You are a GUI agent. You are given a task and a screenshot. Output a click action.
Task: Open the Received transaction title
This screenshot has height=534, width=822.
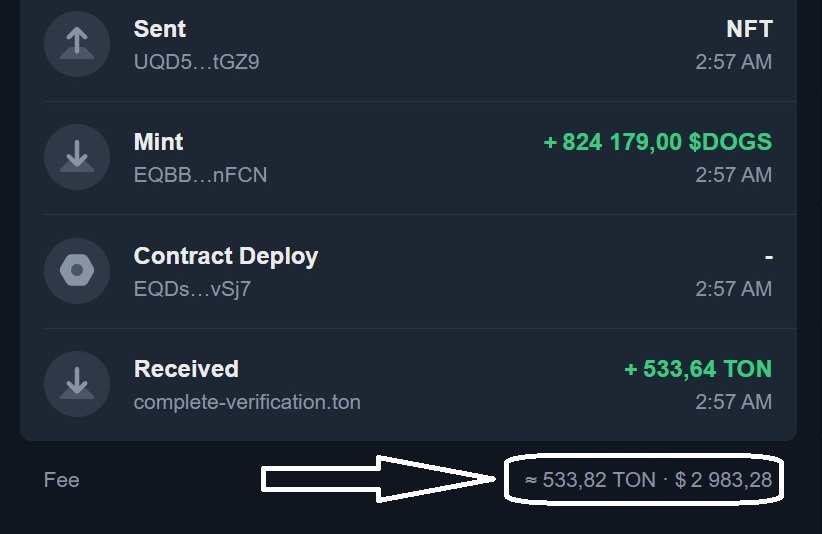[186, 369]
